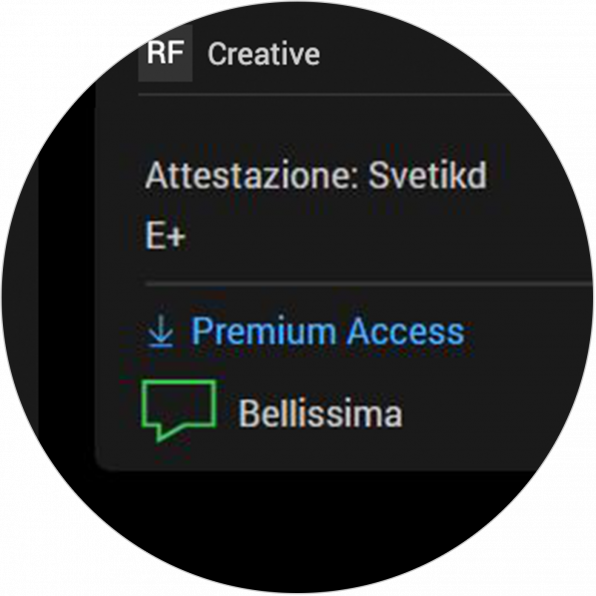
Task: Select the Svetikd contributor name
Action: 428,175
